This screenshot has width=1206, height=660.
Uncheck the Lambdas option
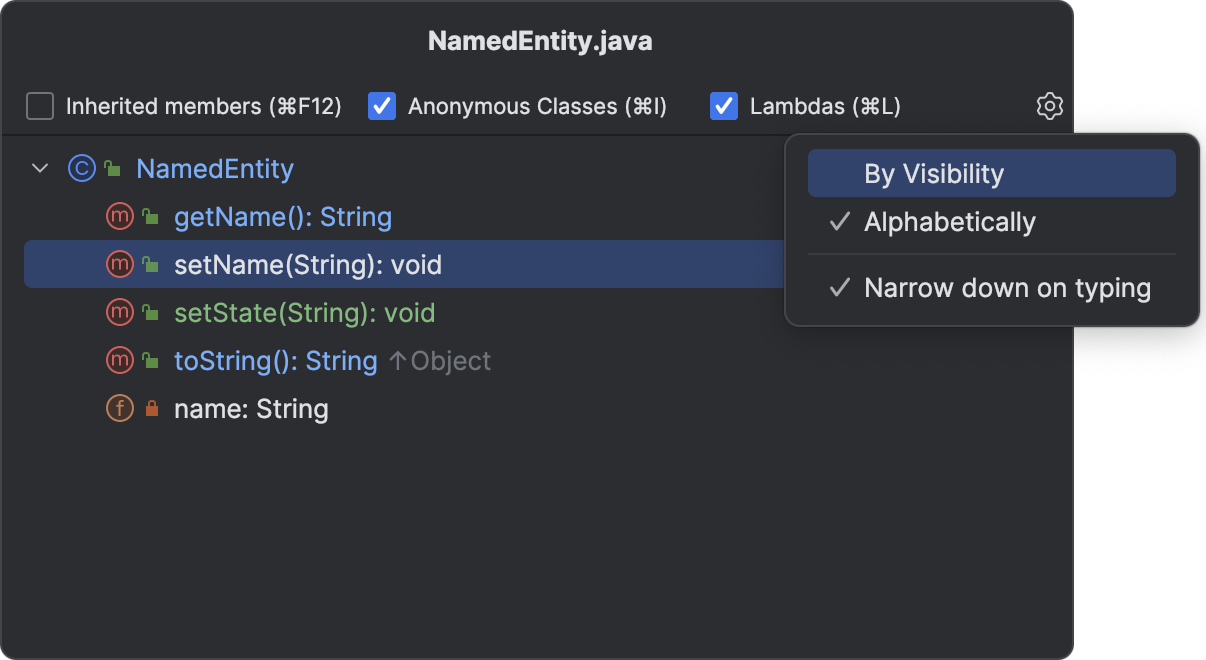pos(723,105)
